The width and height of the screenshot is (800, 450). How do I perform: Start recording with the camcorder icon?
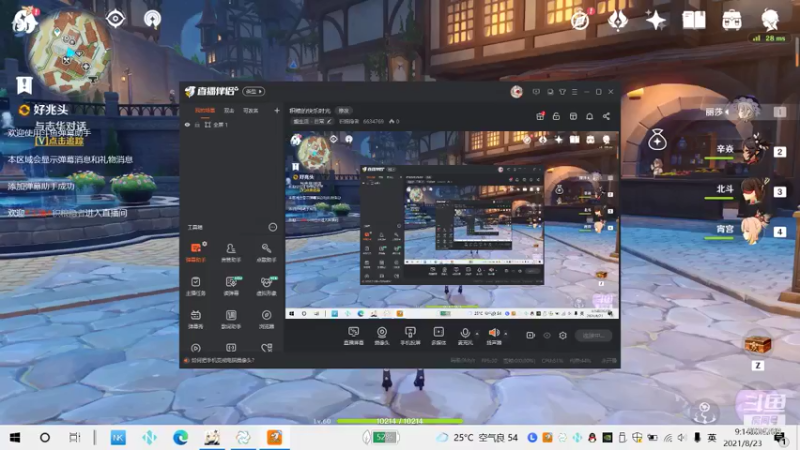tap(530, 335)
